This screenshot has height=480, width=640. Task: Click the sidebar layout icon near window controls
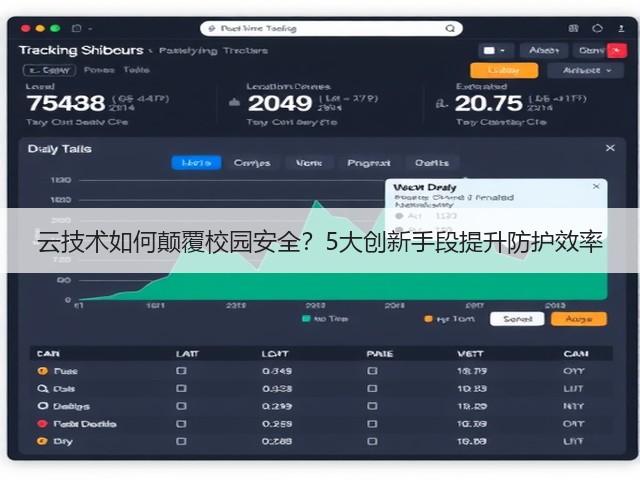click(76, 28)
